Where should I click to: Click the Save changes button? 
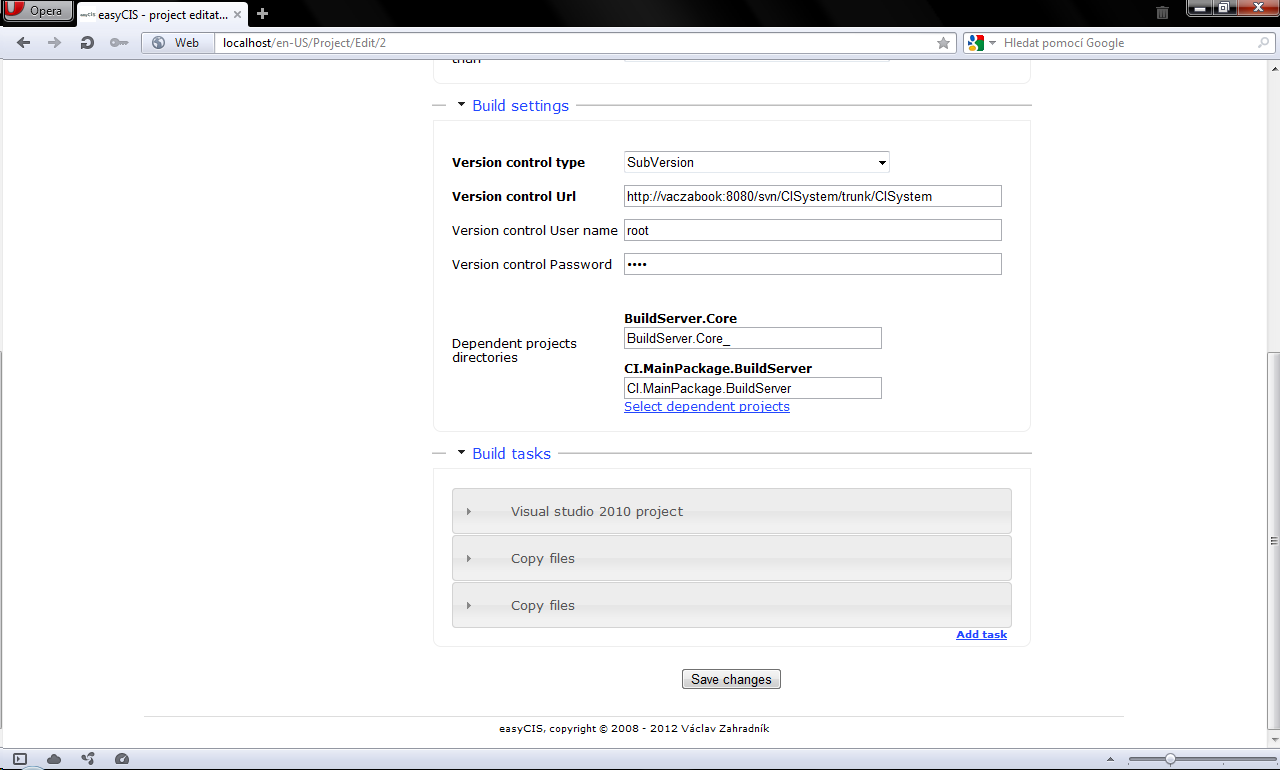[x=731, y=679]
